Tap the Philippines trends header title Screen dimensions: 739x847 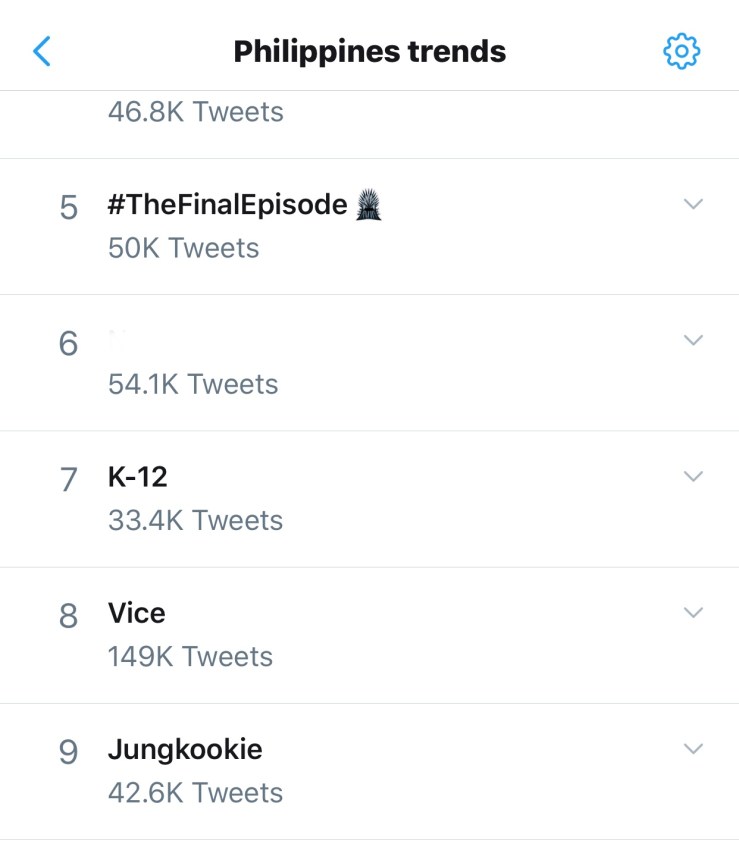[x=370, y=51]
